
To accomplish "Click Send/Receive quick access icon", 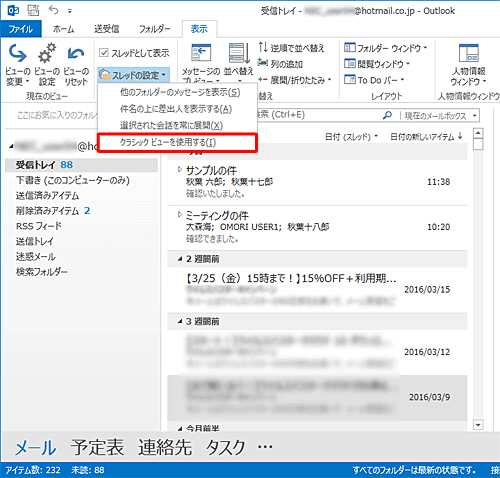I will (33, 10).
